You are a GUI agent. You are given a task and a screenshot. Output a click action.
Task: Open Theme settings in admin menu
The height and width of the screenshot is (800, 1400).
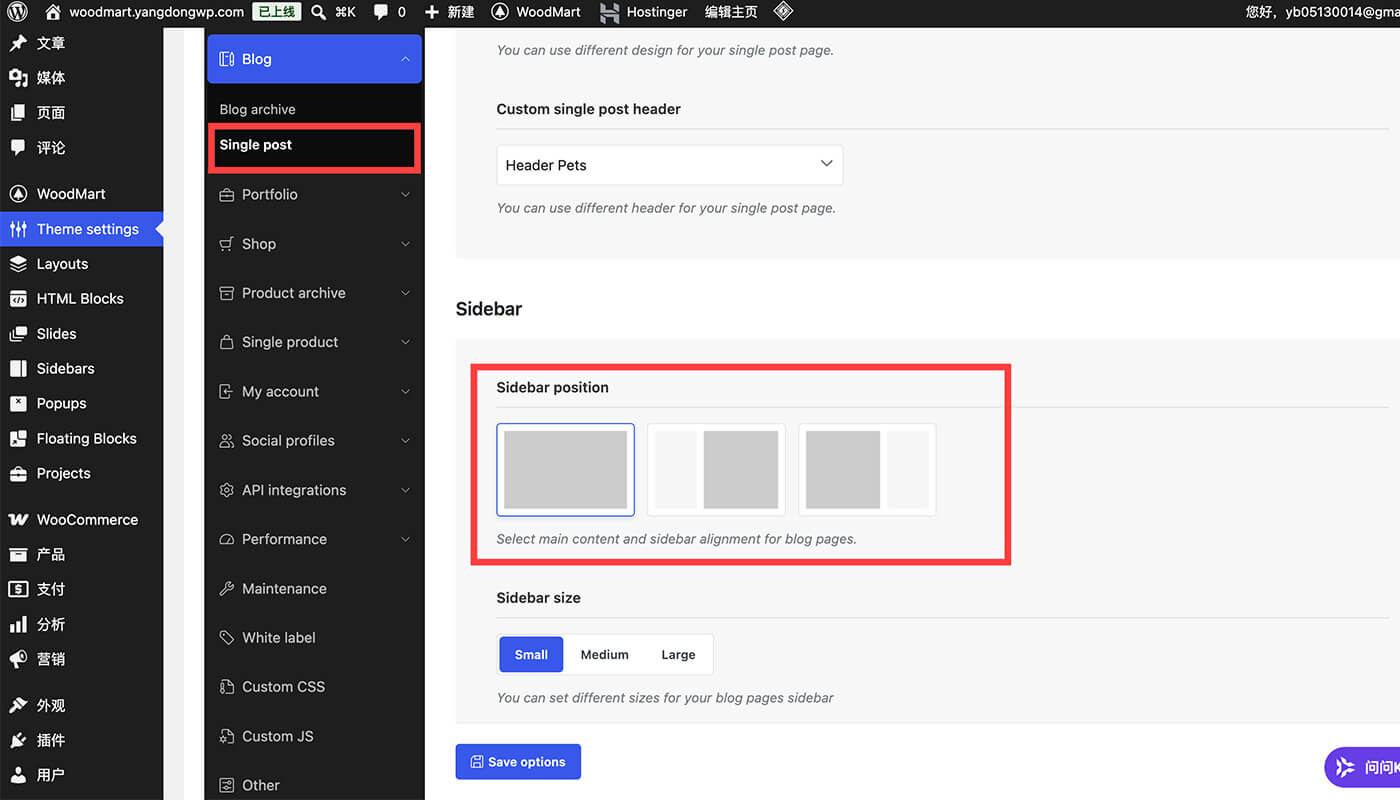(81, 229)
